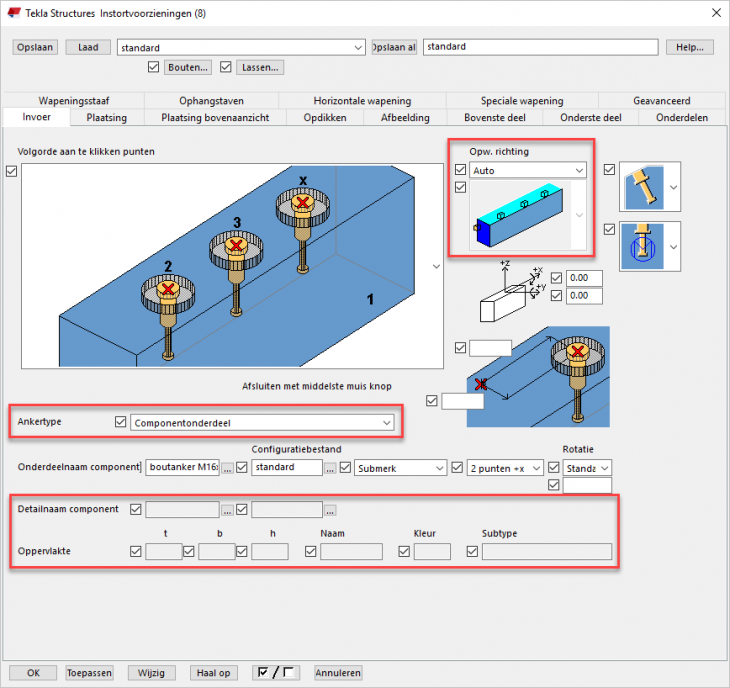Expand the Ankertype Componentonderdeel dropdown
The image size is (730, 688).
[262, 423]
